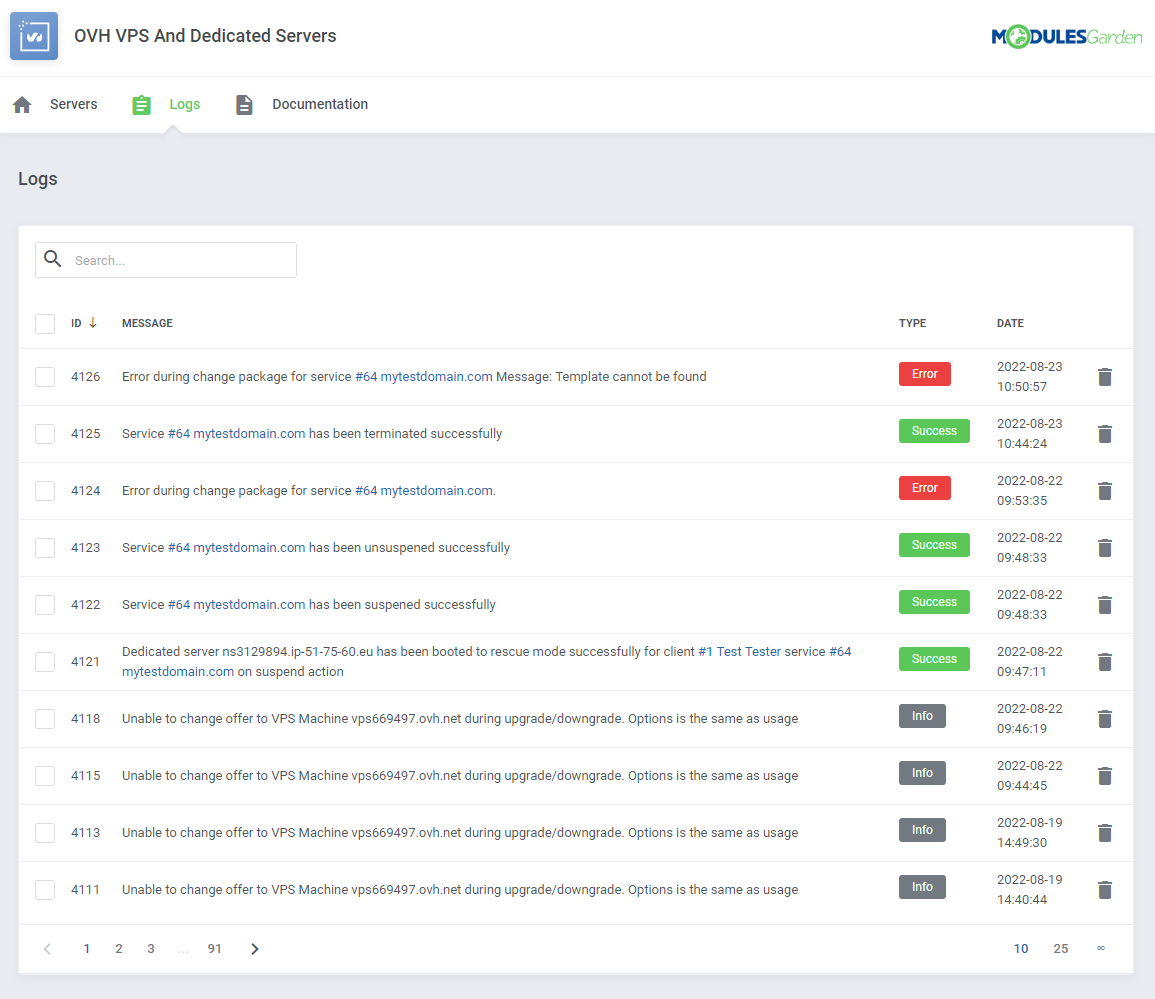The width and height of the screenshot is (1155, 999).
Task: Switch to the Servers tab
Action: pos(71,104)
